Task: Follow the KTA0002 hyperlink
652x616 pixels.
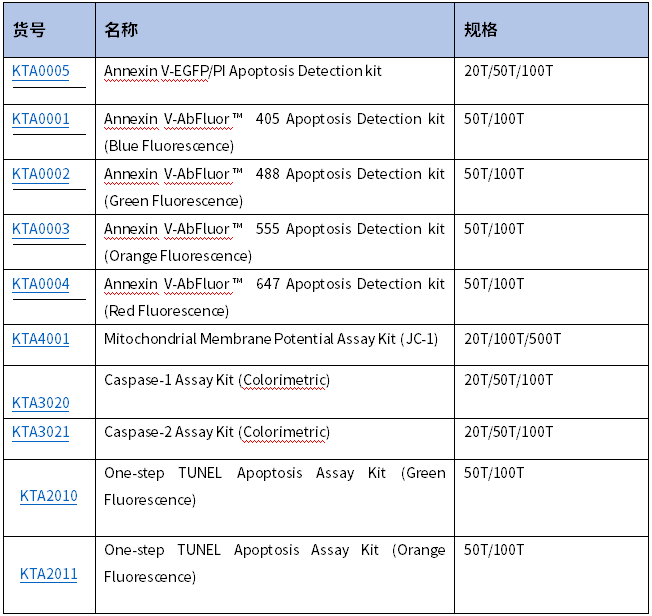Action: (x=41, y=174)
